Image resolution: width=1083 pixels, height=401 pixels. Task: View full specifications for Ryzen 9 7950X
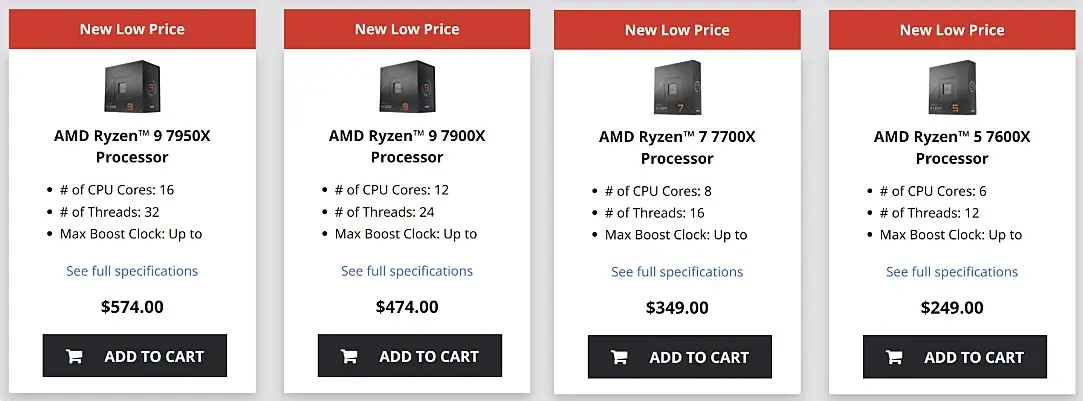click(x=132, y=271)
